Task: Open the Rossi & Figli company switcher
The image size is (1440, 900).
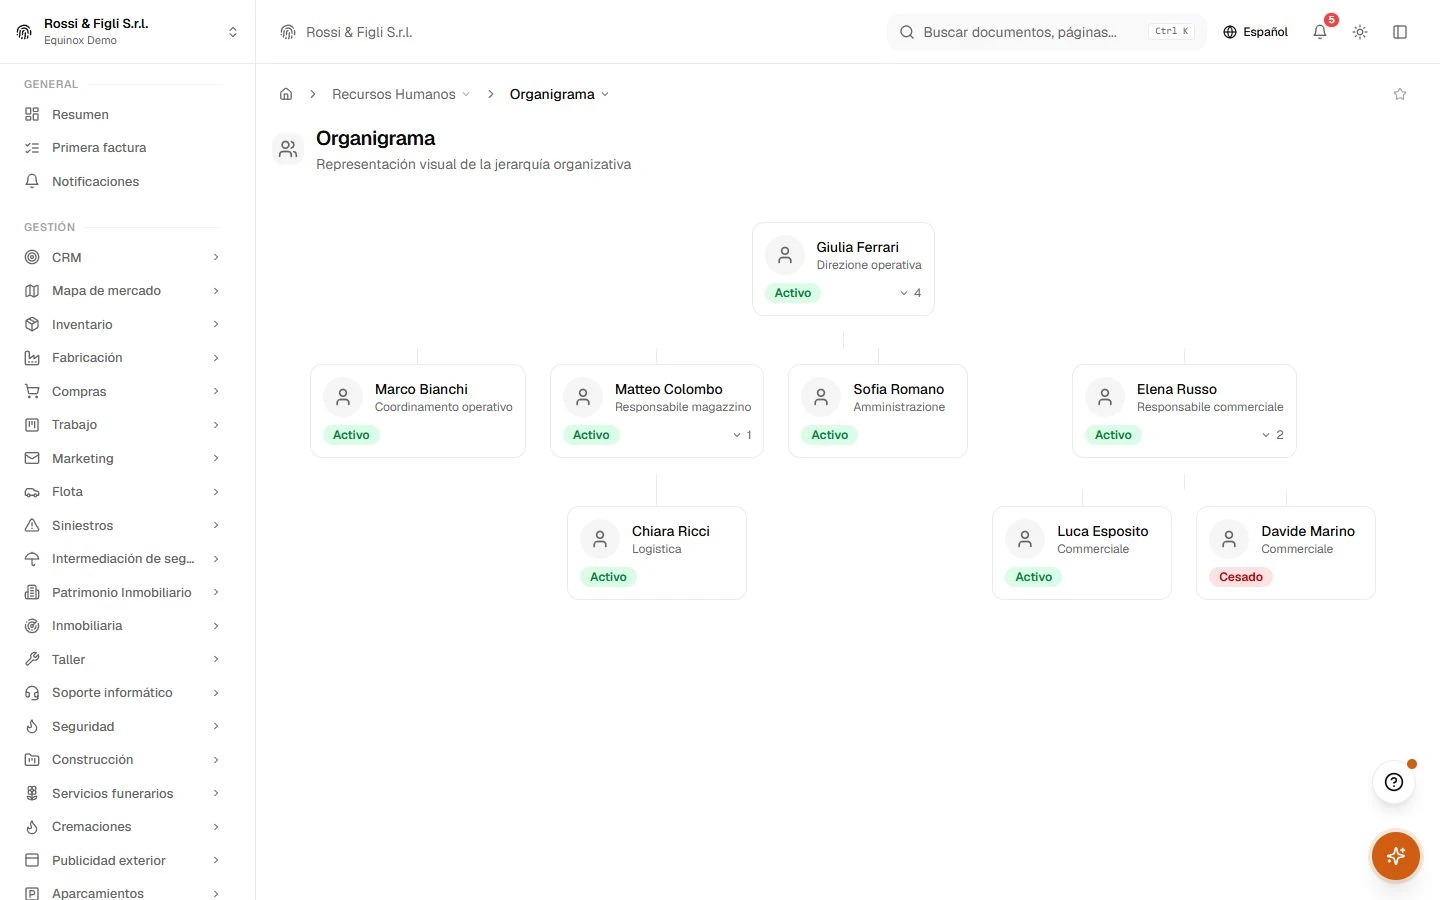Action: pyautogui.click(x=128, y=32)
